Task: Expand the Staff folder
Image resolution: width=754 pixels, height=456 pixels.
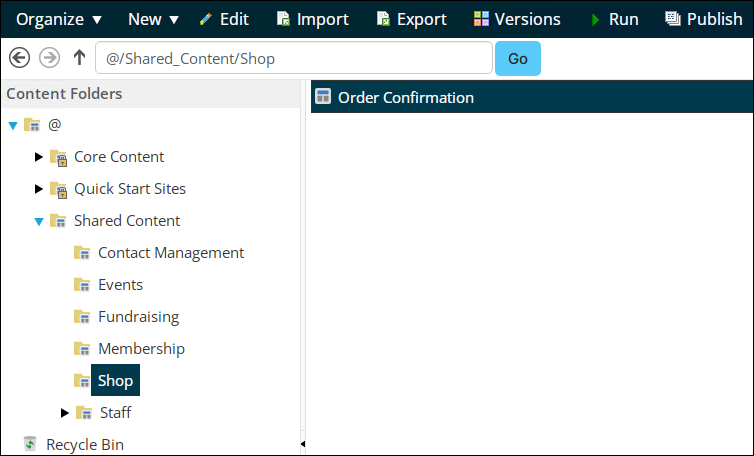Action: 64,413
